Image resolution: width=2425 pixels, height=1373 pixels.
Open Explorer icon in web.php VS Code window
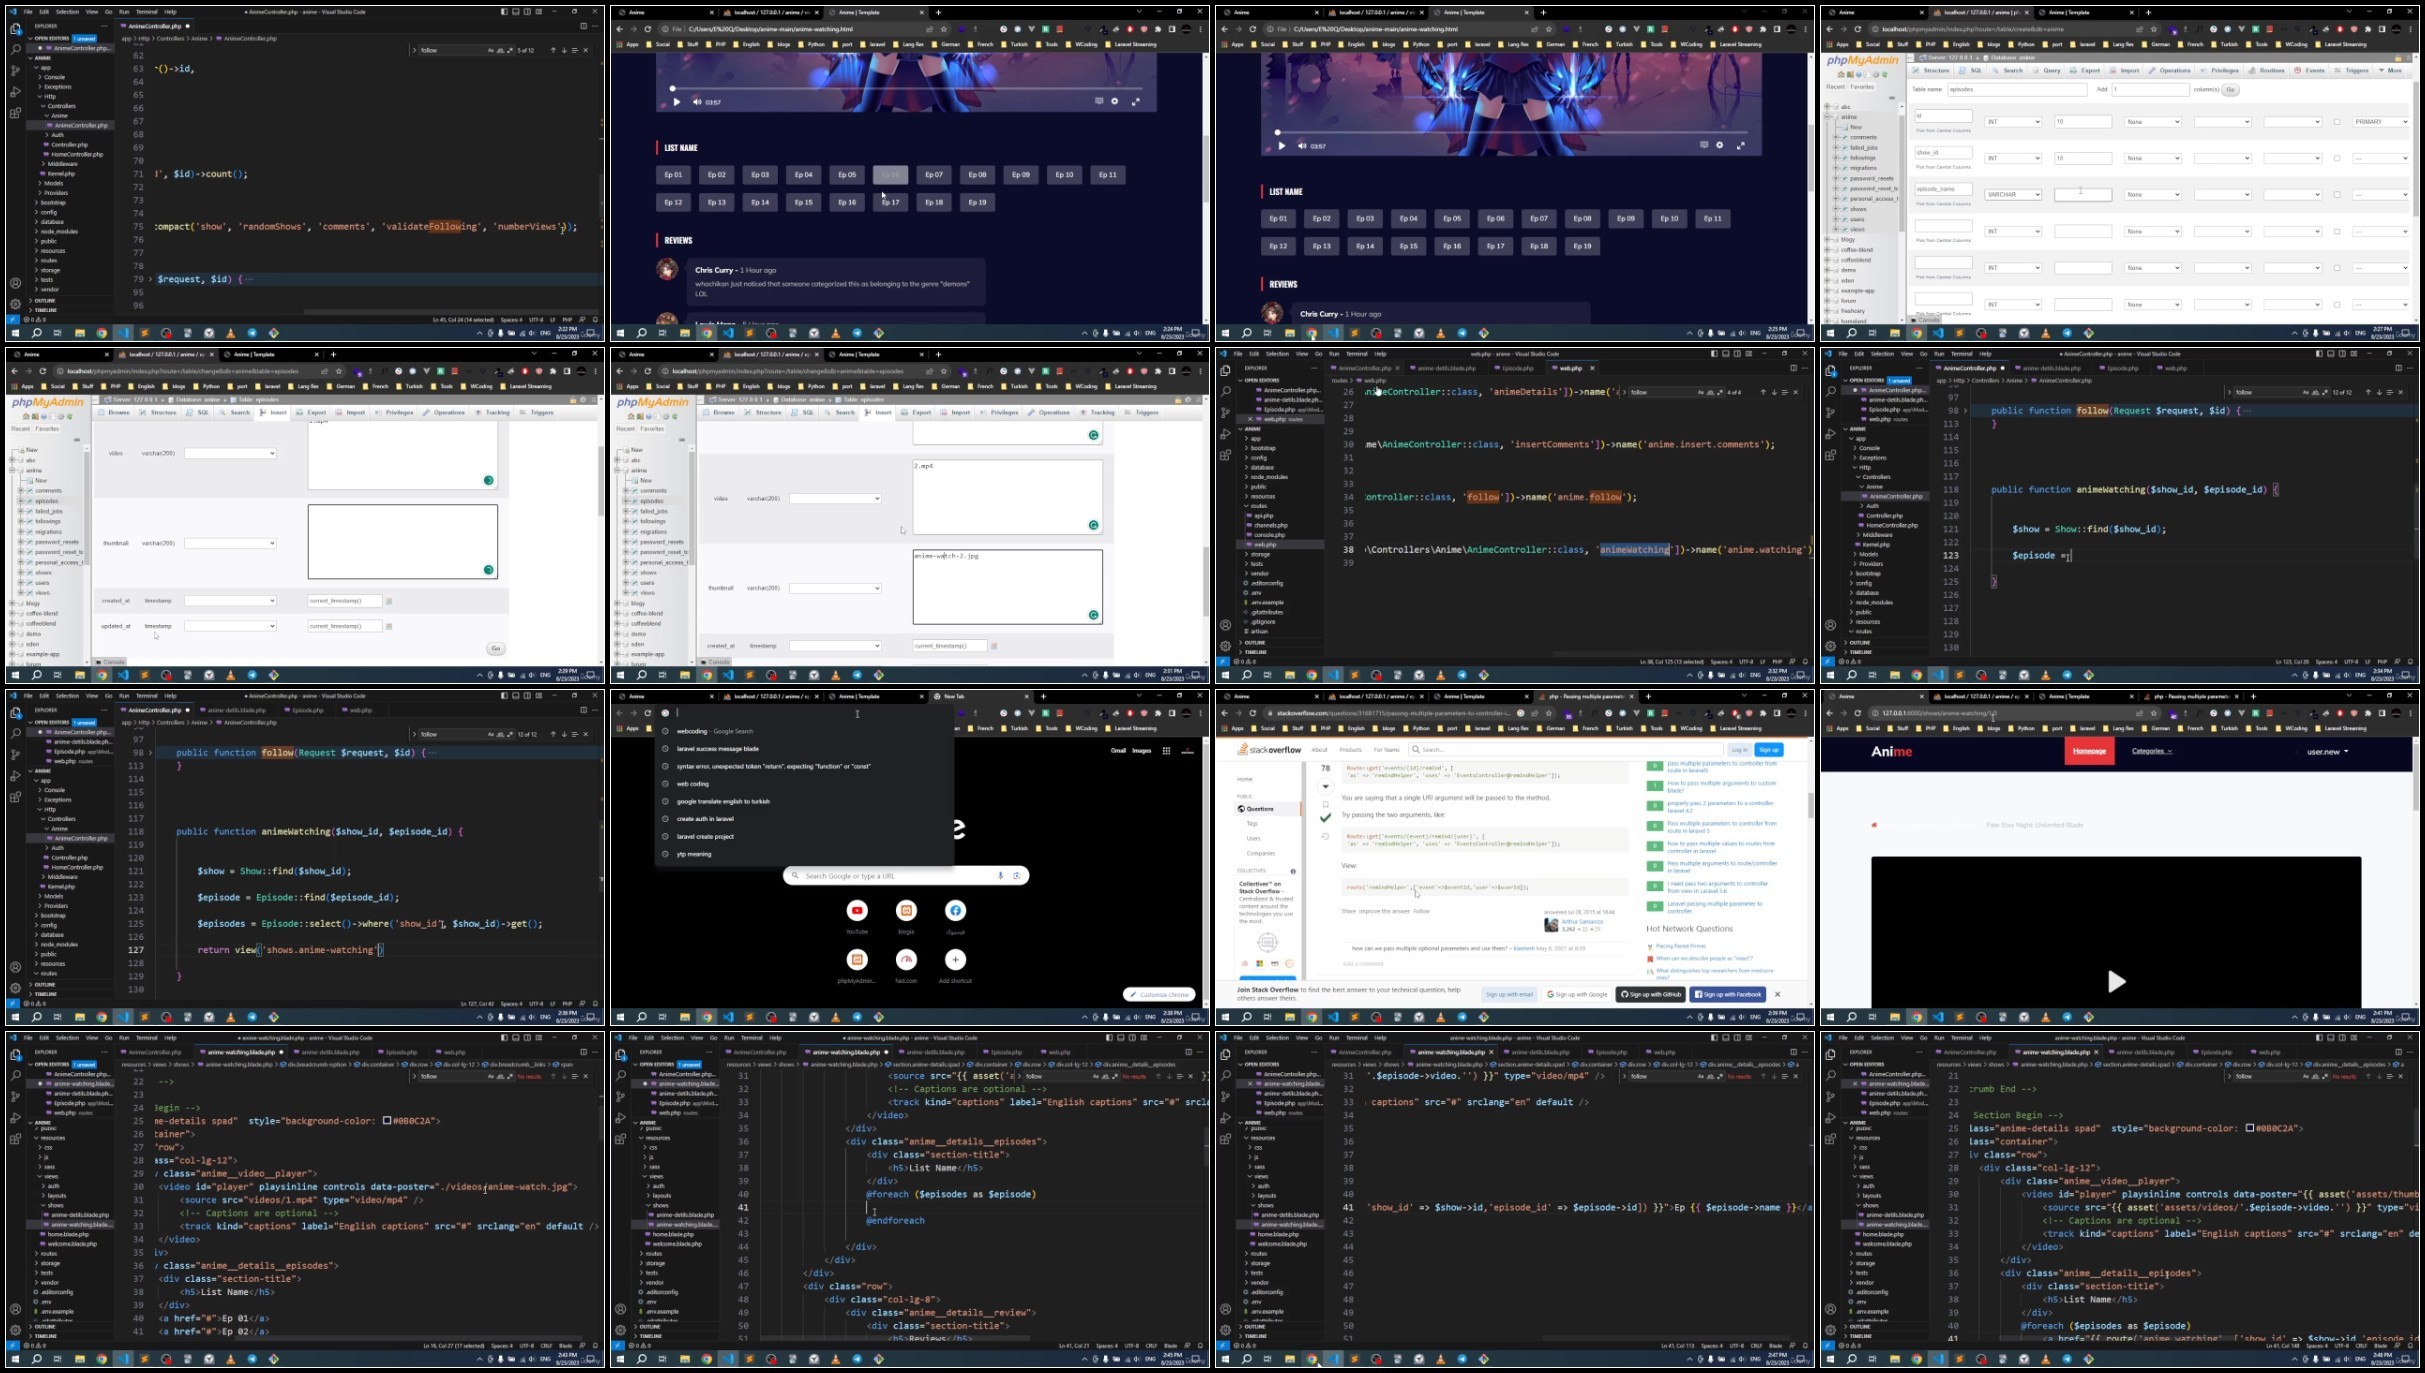pyautogui.click(x=1225, y=370)
